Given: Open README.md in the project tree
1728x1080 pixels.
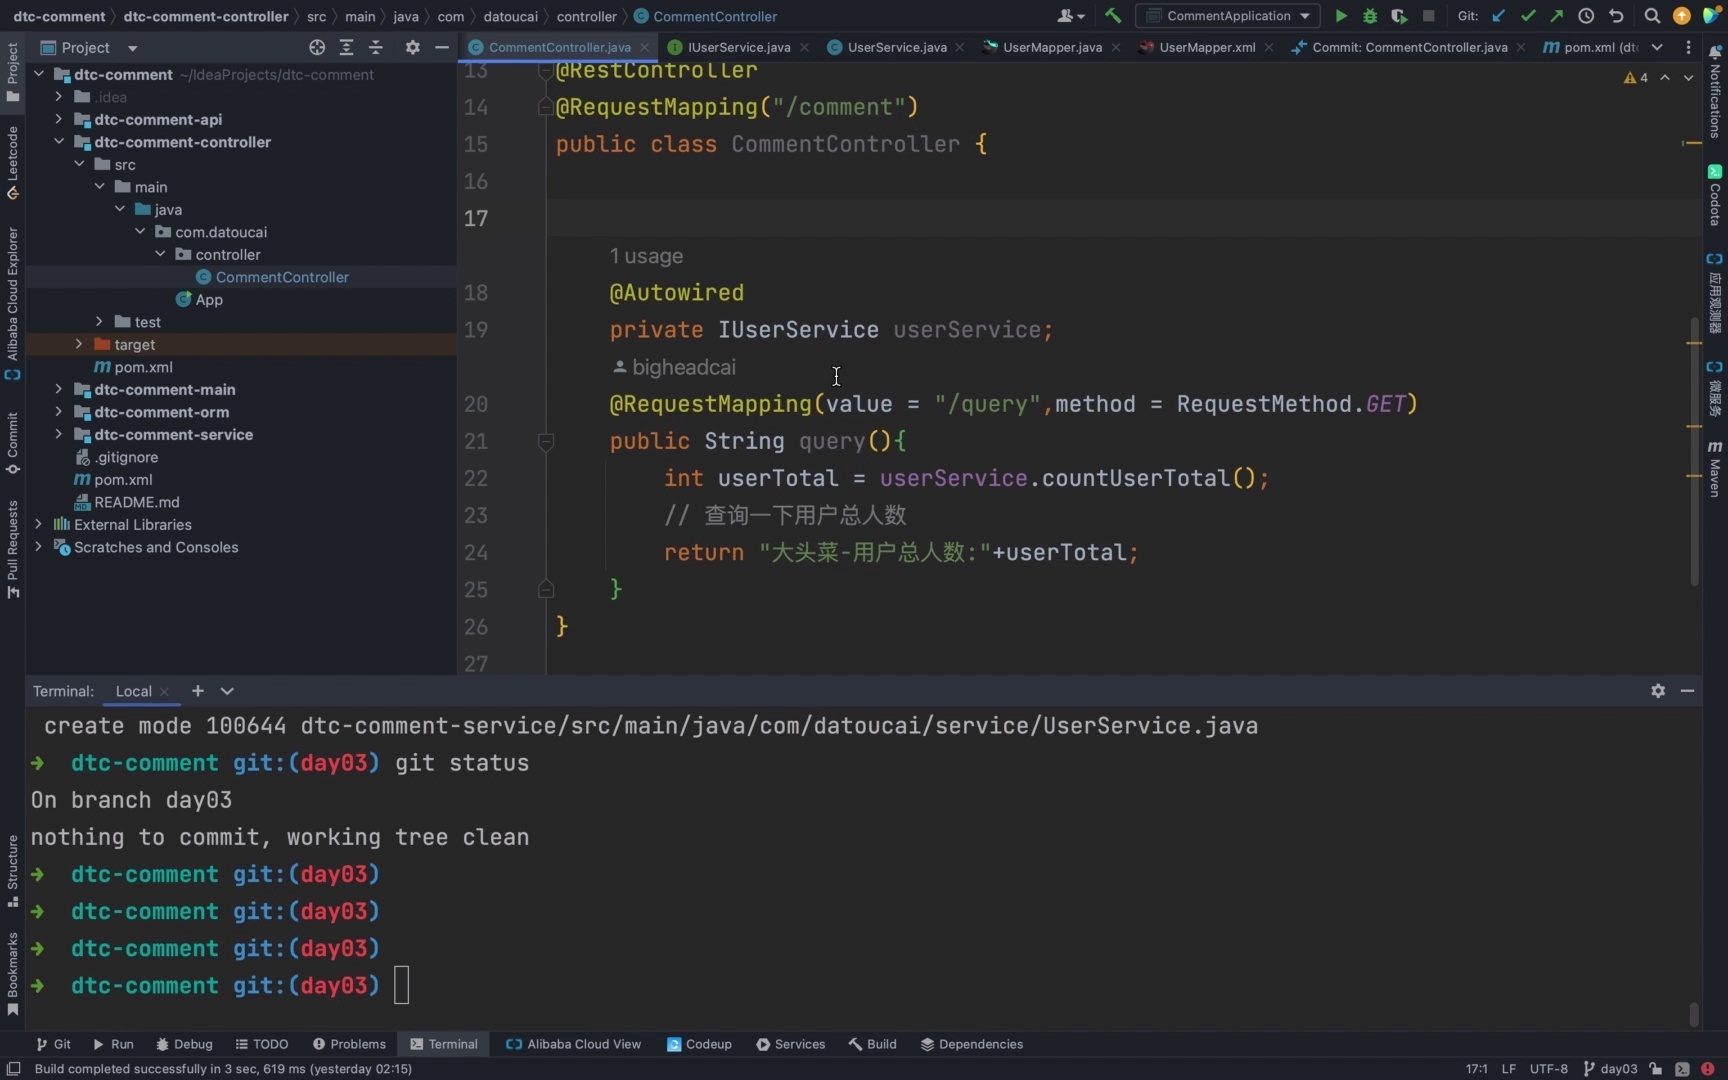Looking at the screenshot, I should [136, 502].
